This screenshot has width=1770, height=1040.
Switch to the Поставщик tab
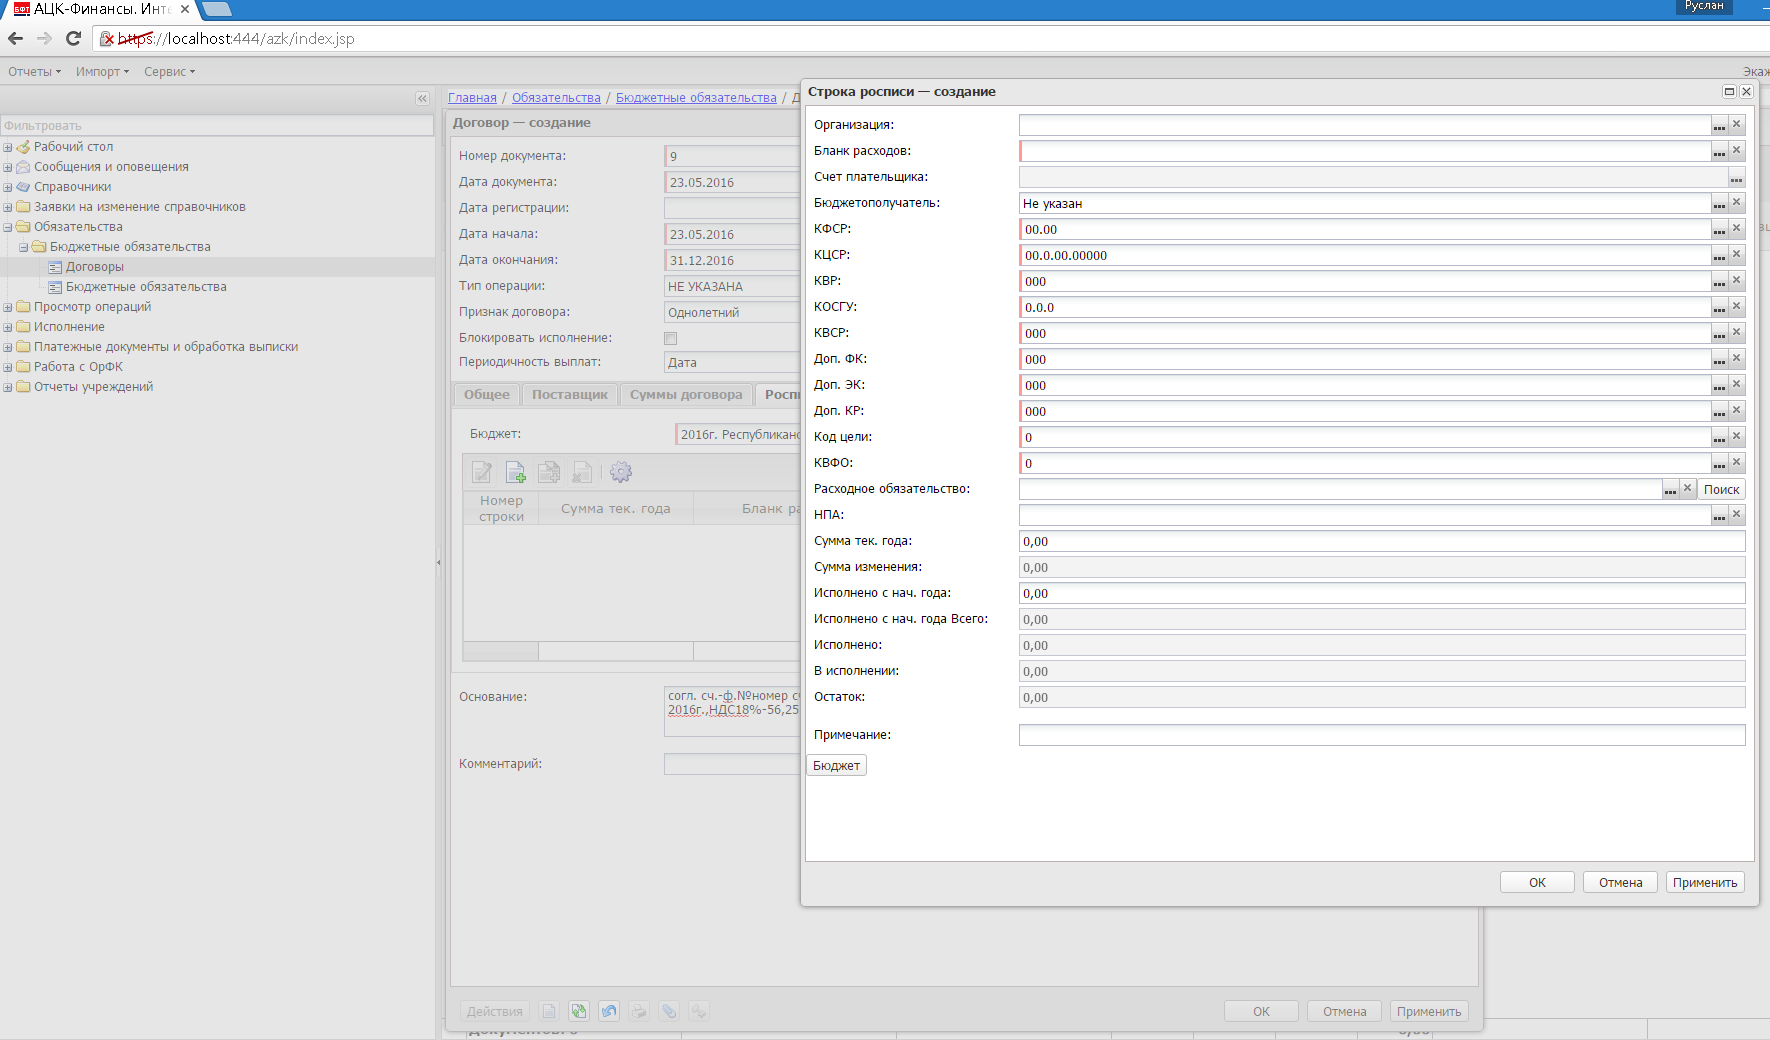[x=569, y=395]
